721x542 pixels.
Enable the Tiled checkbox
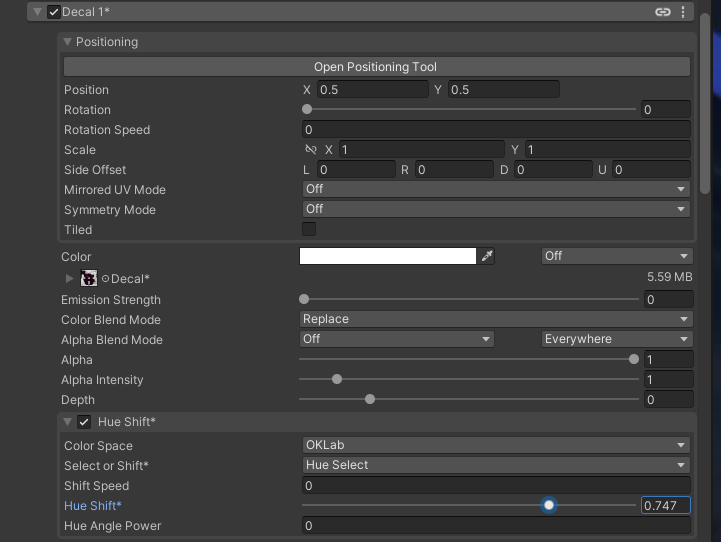(x=309, y=229)
